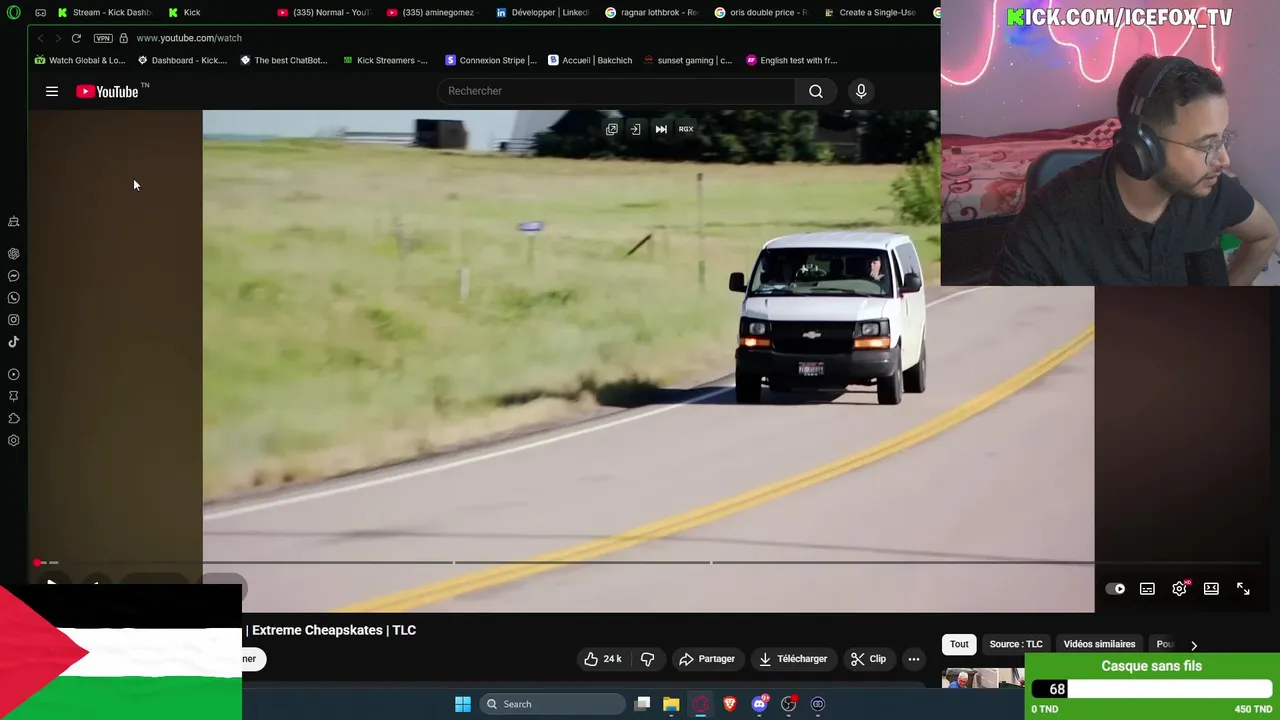Screen dimensions: 1280x720
Task: Click the YouTube search magnifier button
Action: coord(816,91)
